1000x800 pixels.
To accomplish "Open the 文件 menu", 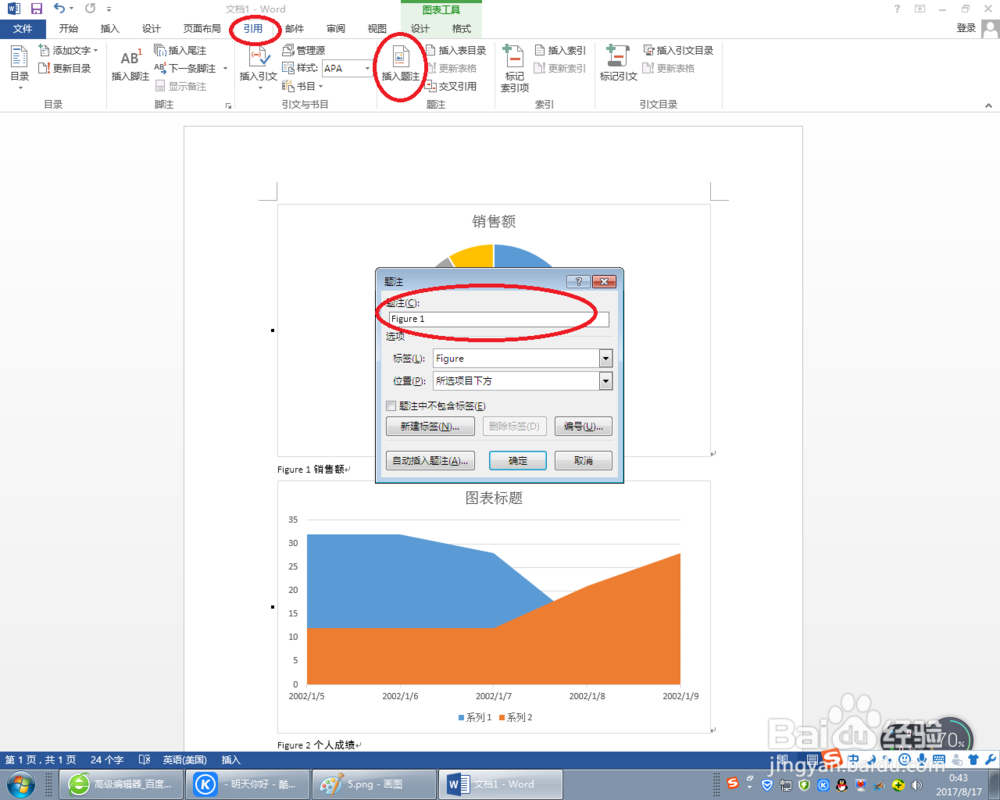I will 22,29.
